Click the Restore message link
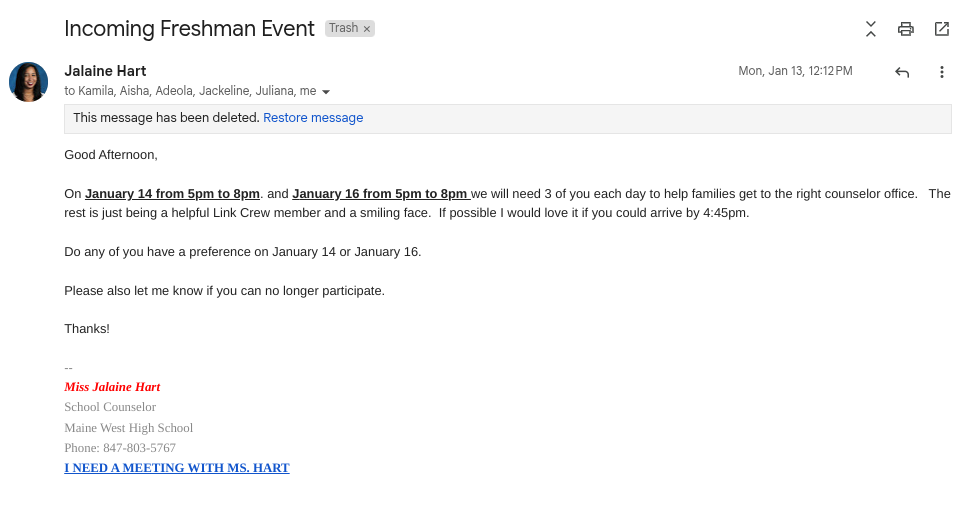 [313, 118]
